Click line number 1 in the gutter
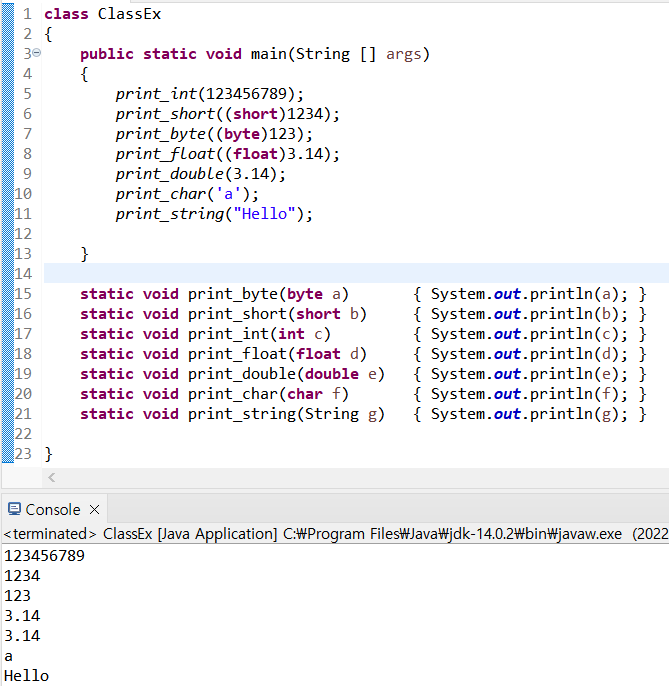 point(28,14)
